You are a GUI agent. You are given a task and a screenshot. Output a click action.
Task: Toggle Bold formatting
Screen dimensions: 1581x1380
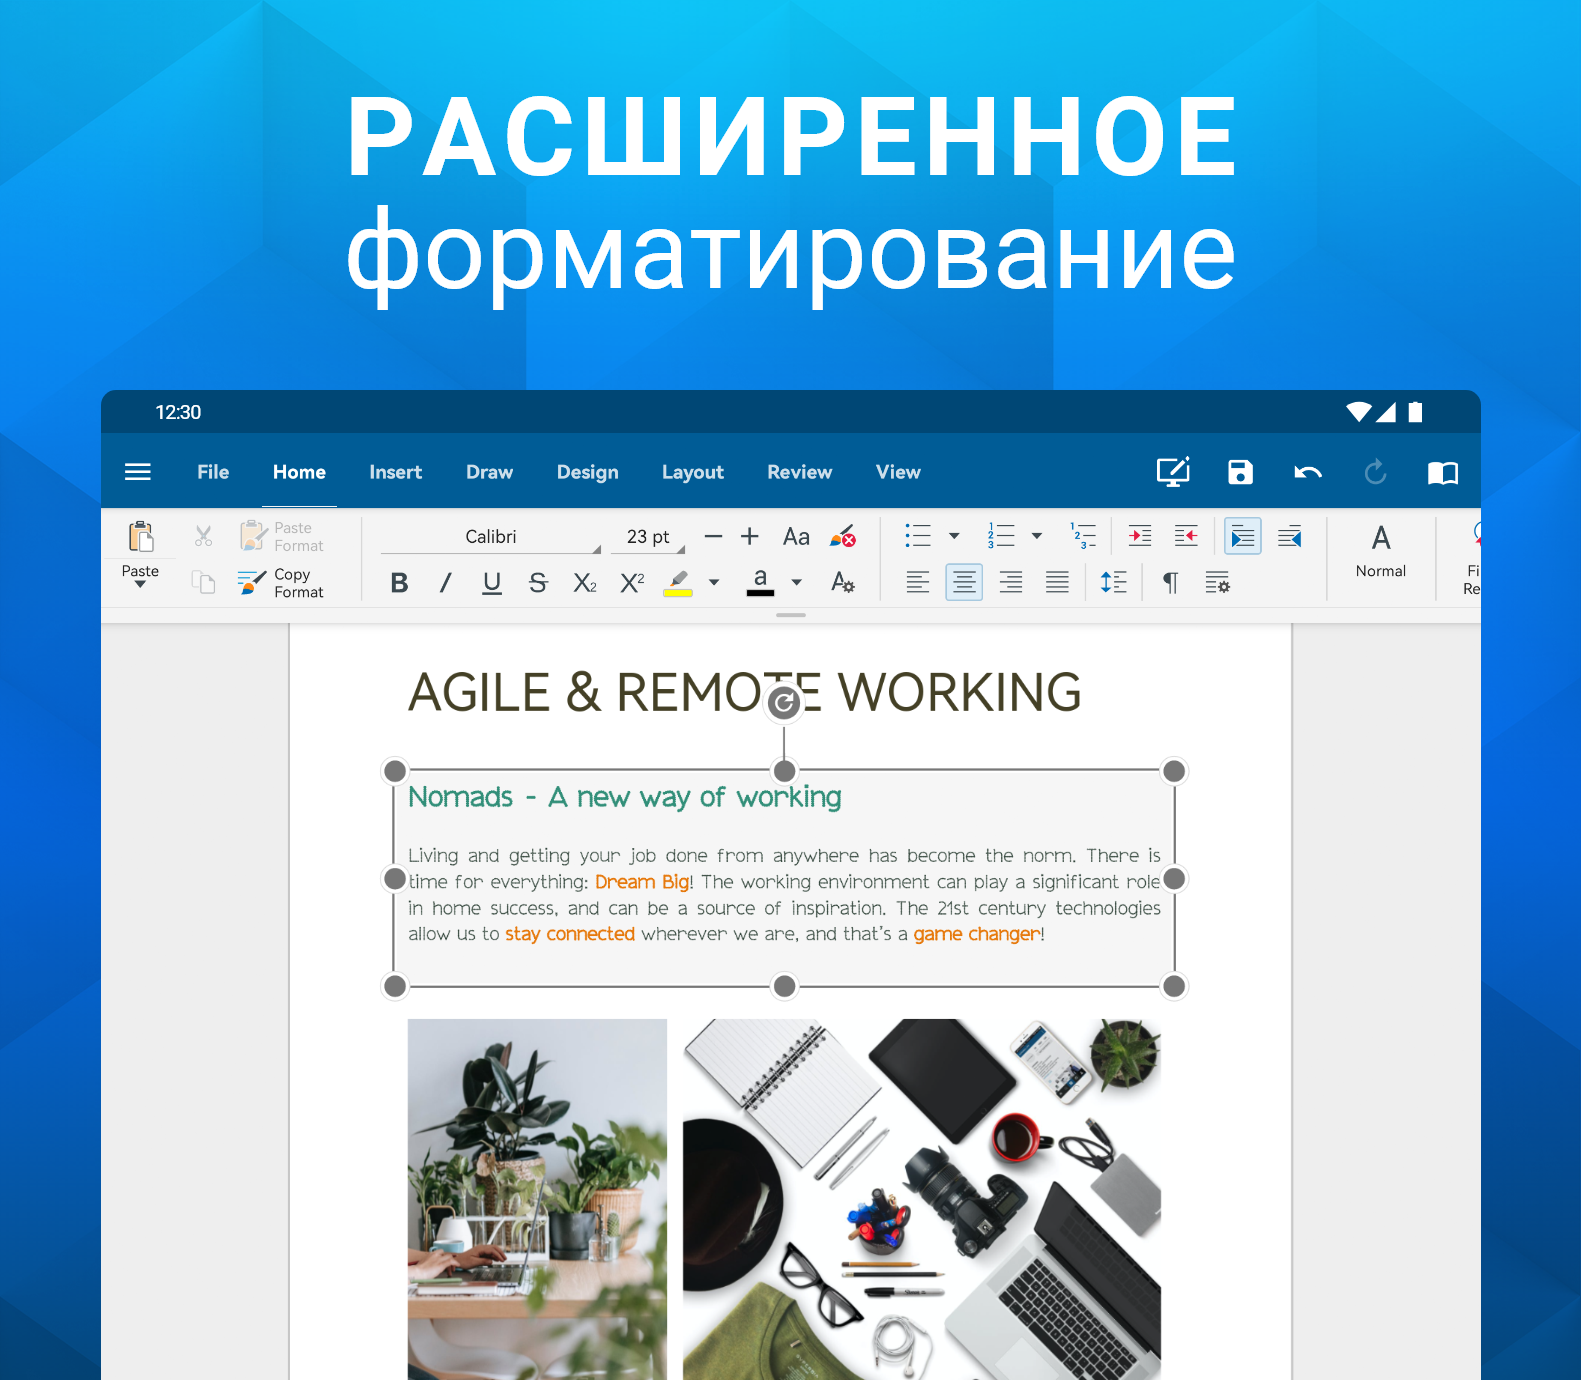[x=399, y=583]
